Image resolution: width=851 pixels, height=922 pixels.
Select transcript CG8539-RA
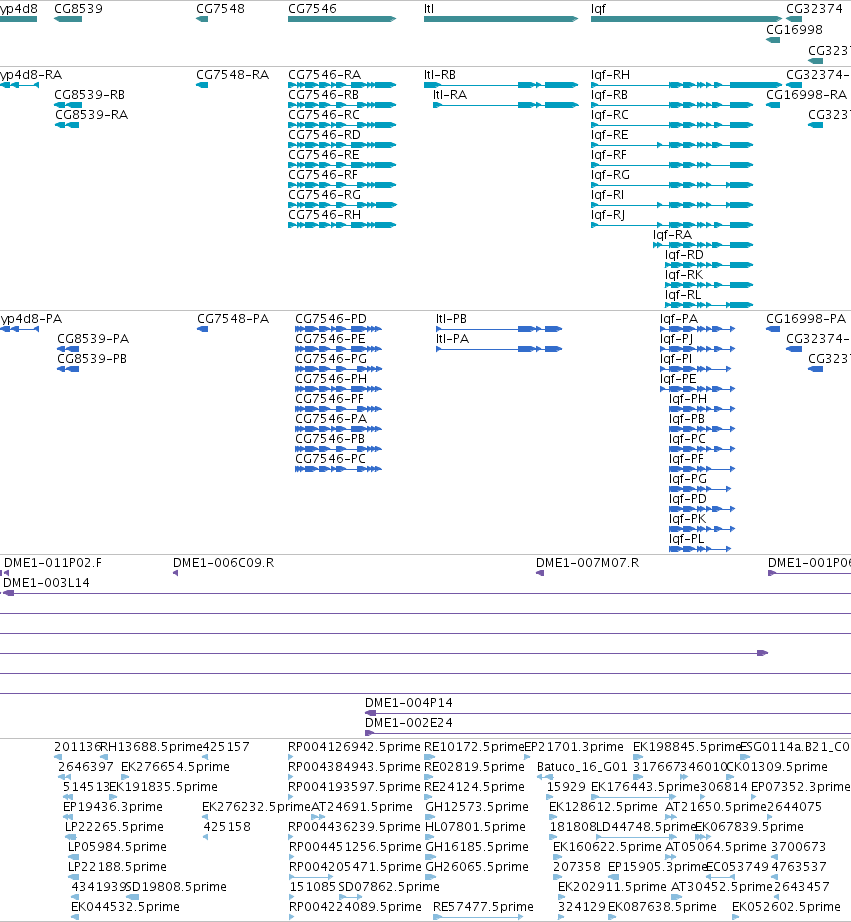coord(91,115)
